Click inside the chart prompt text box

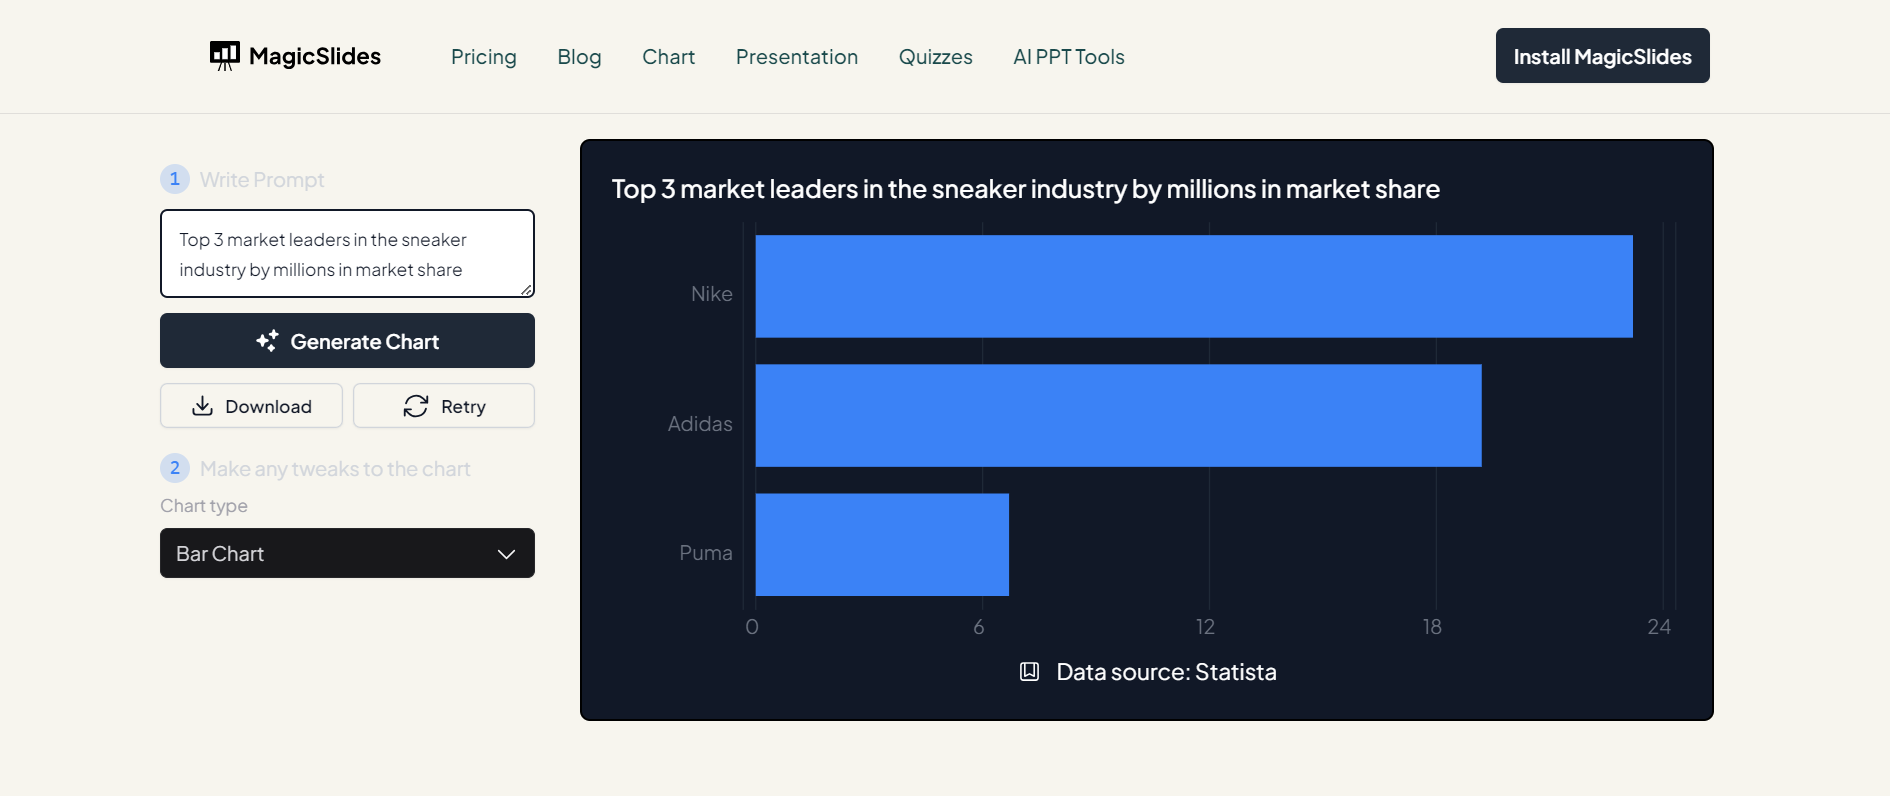(x=346, y=254)
